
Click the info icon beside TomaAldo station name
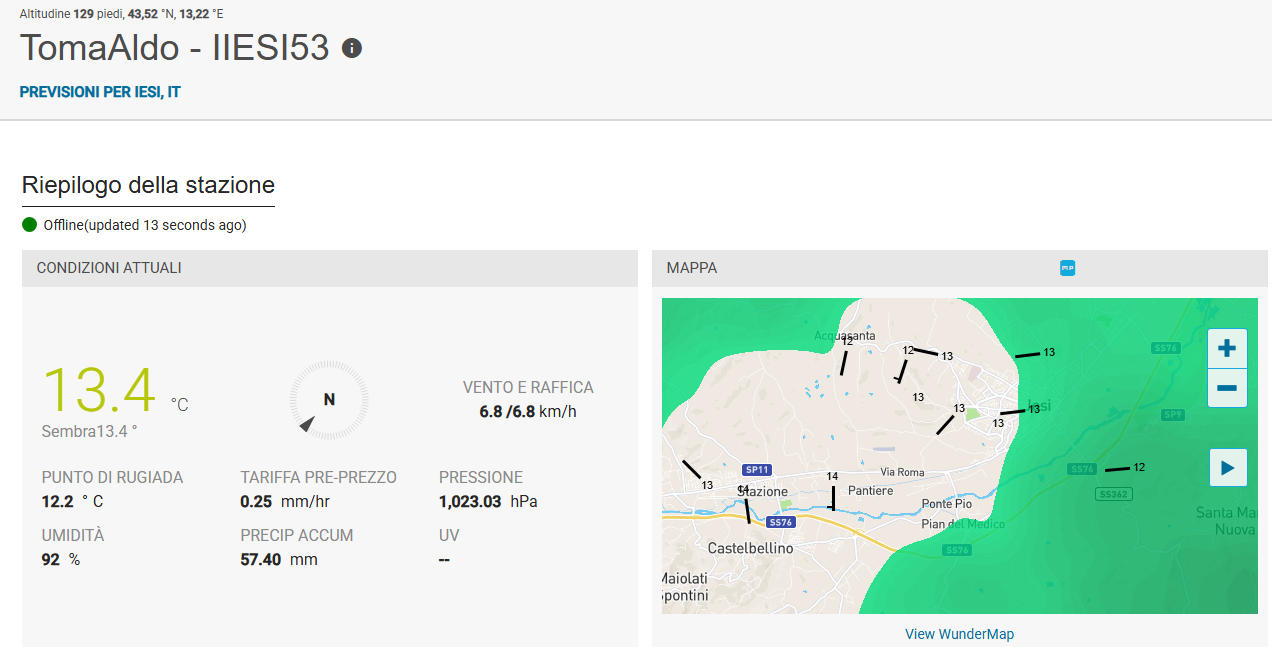(351, 48)
